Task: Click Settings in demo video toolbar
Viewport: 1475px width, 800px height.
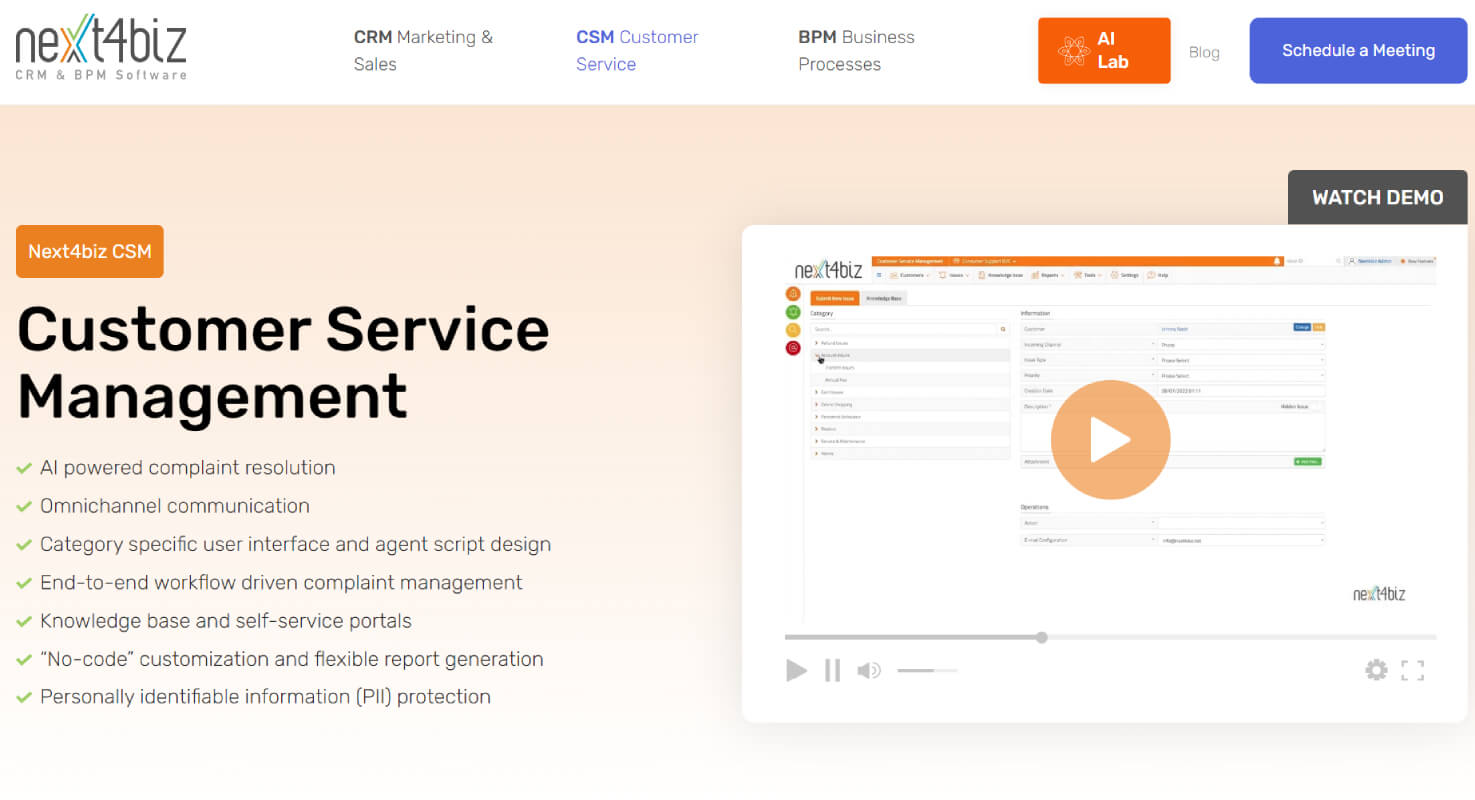Action: 1125,275
